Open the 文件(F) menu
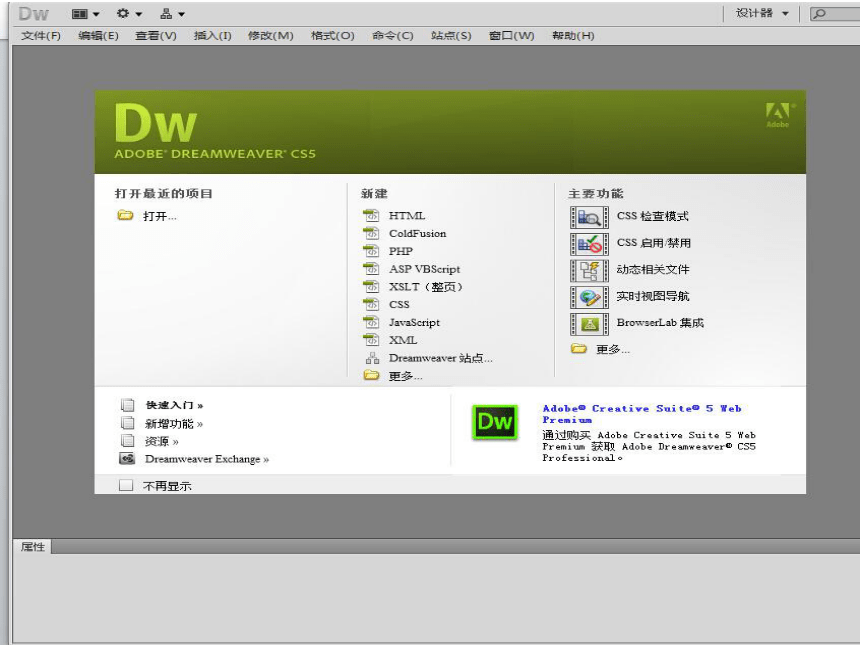This screenshot has width=860, height=645. 41,36
